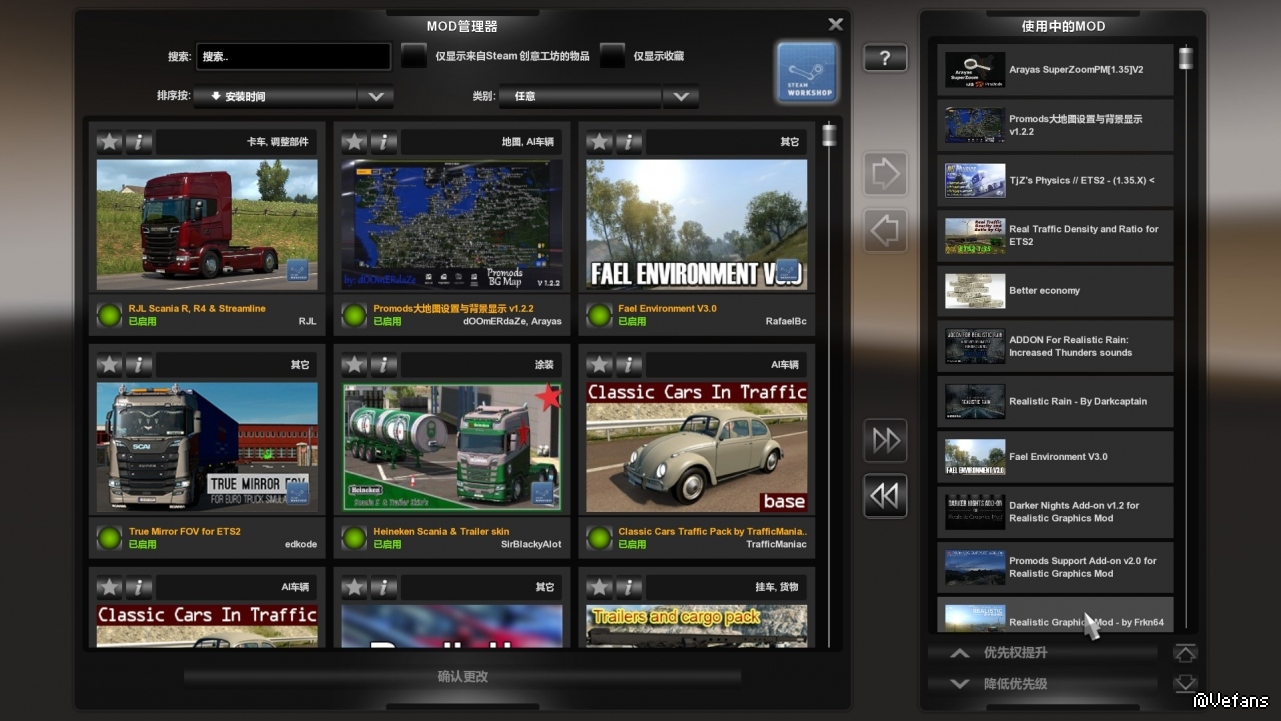Image resolution: width=1281 pixels, height=721 pixels.
Task: Toggle 仅显示来自Steam创意工坊的物品 checkbox
Action: tap(414, 56)
